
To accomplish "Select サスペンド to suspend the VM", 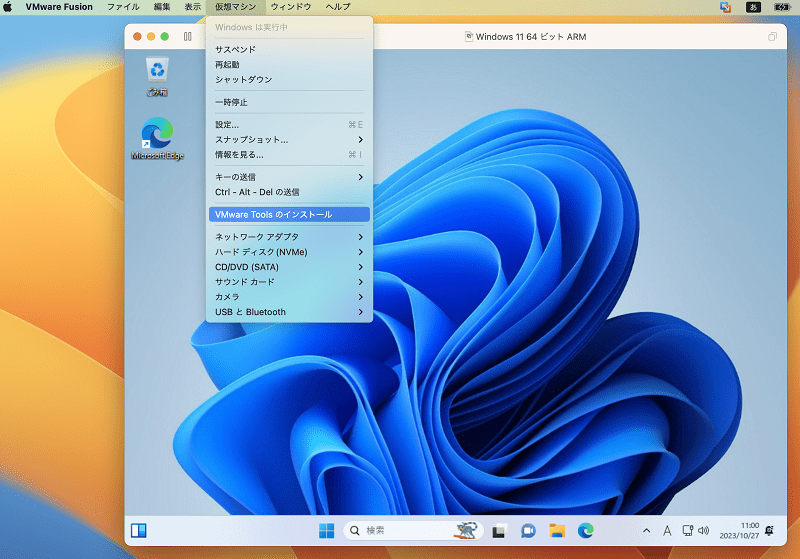I will tap(289, 49).
